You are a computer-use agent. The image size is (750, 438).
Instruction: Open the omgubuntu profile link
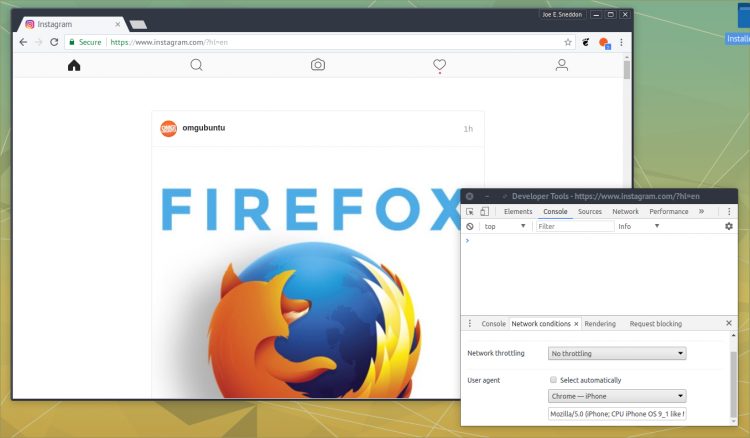[x=204, y=128]
